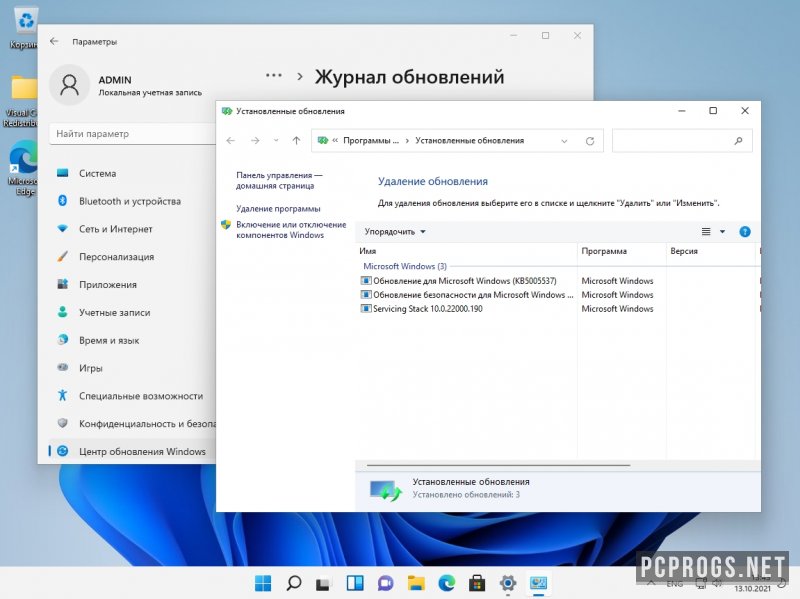Go back in Installed Updates window
The height and width of the screenshot is (599, 800).
pos(231,141)
